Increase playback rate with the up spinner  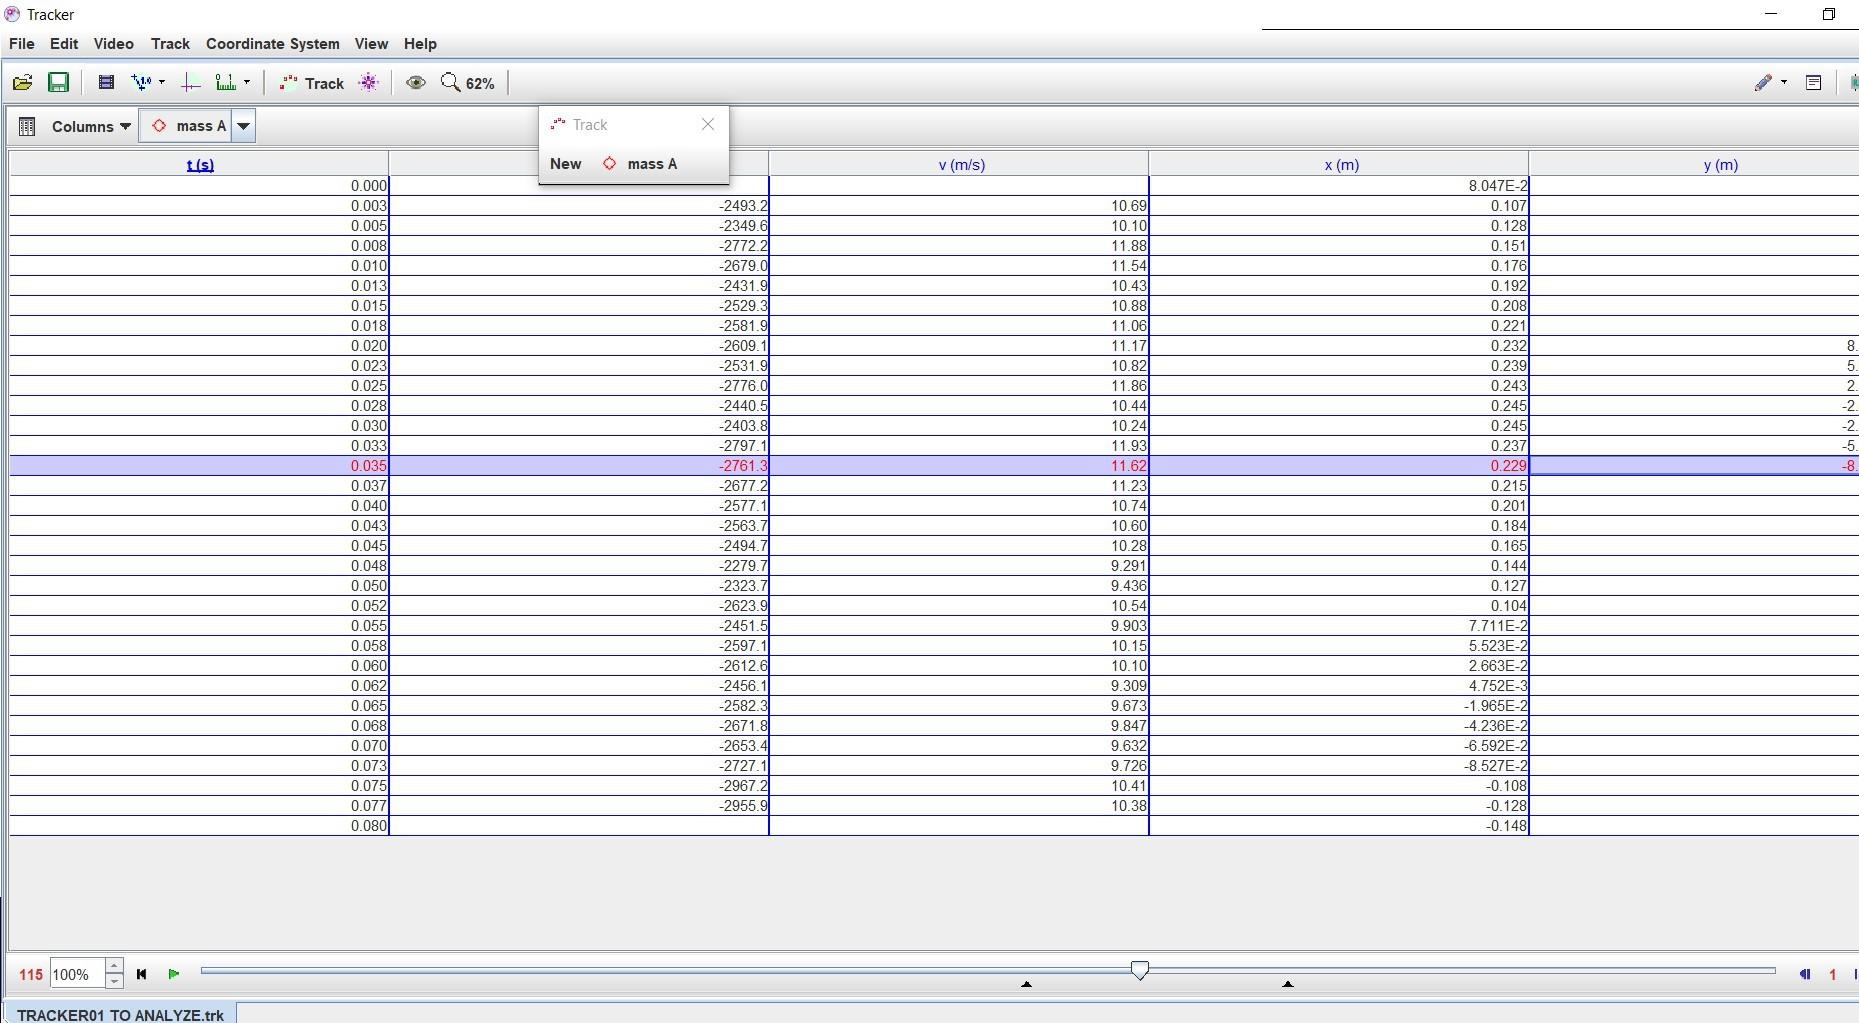pos(114,967)
